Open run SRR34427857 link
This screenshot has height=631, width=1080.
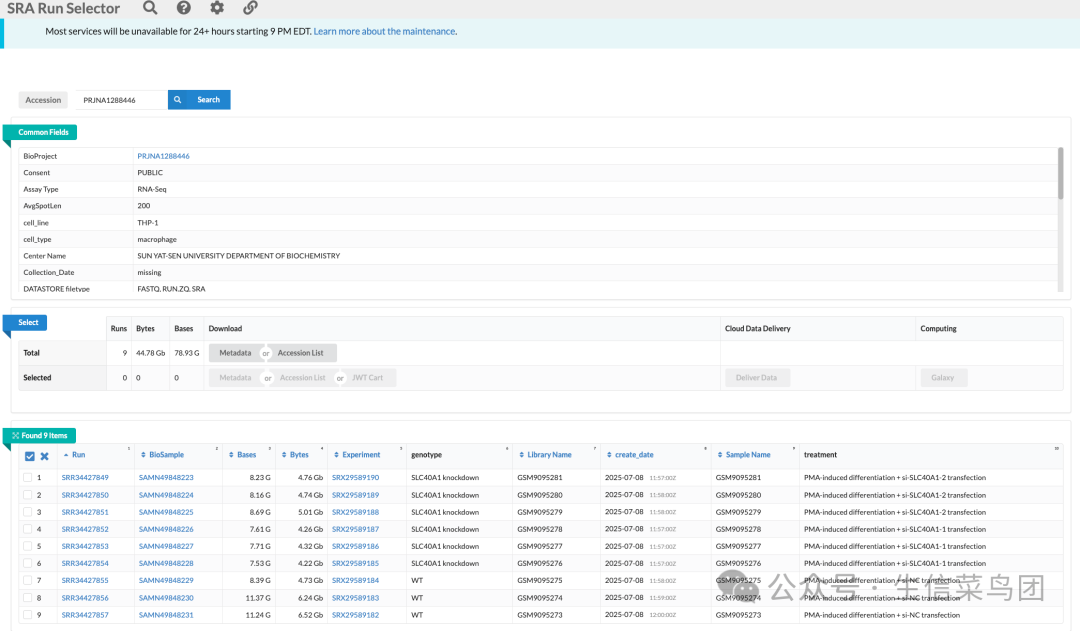[85, 615]
